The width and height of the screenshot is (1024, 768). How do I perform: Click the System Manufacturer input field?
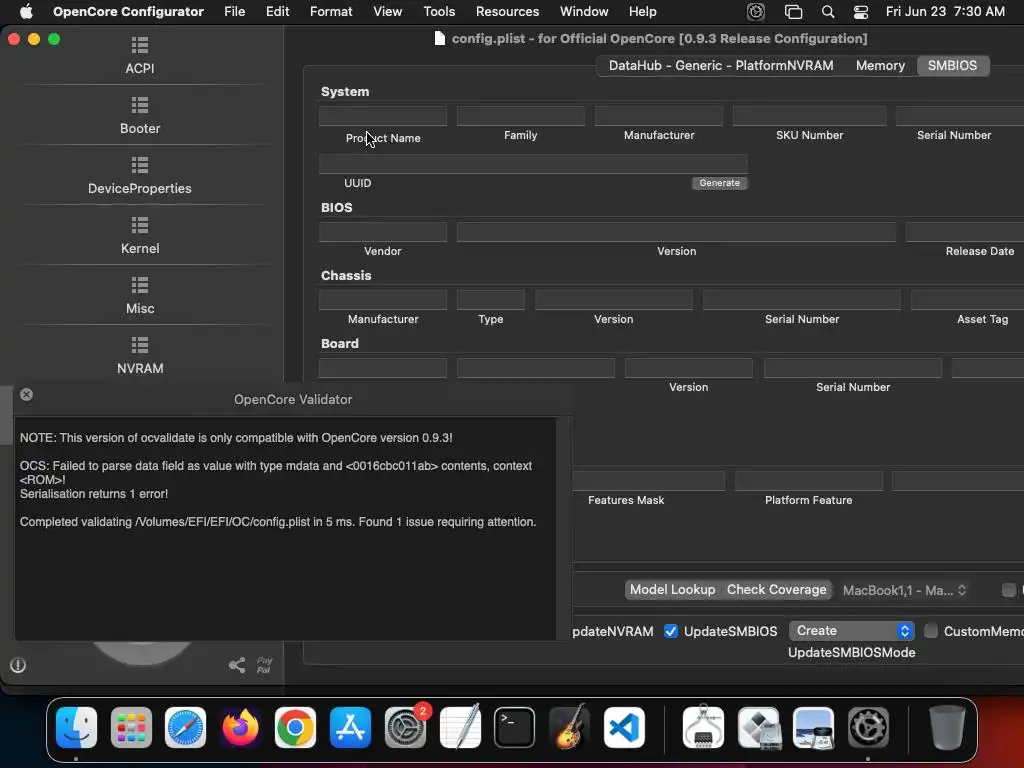pos(659,116)
